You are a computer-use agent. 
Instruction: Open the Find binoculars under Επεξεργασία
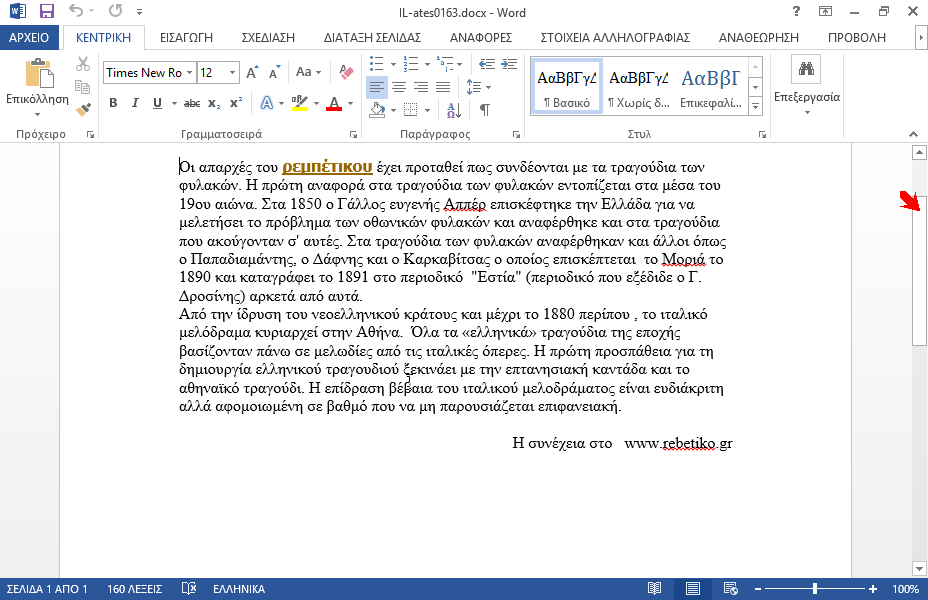tap(806, 69)
